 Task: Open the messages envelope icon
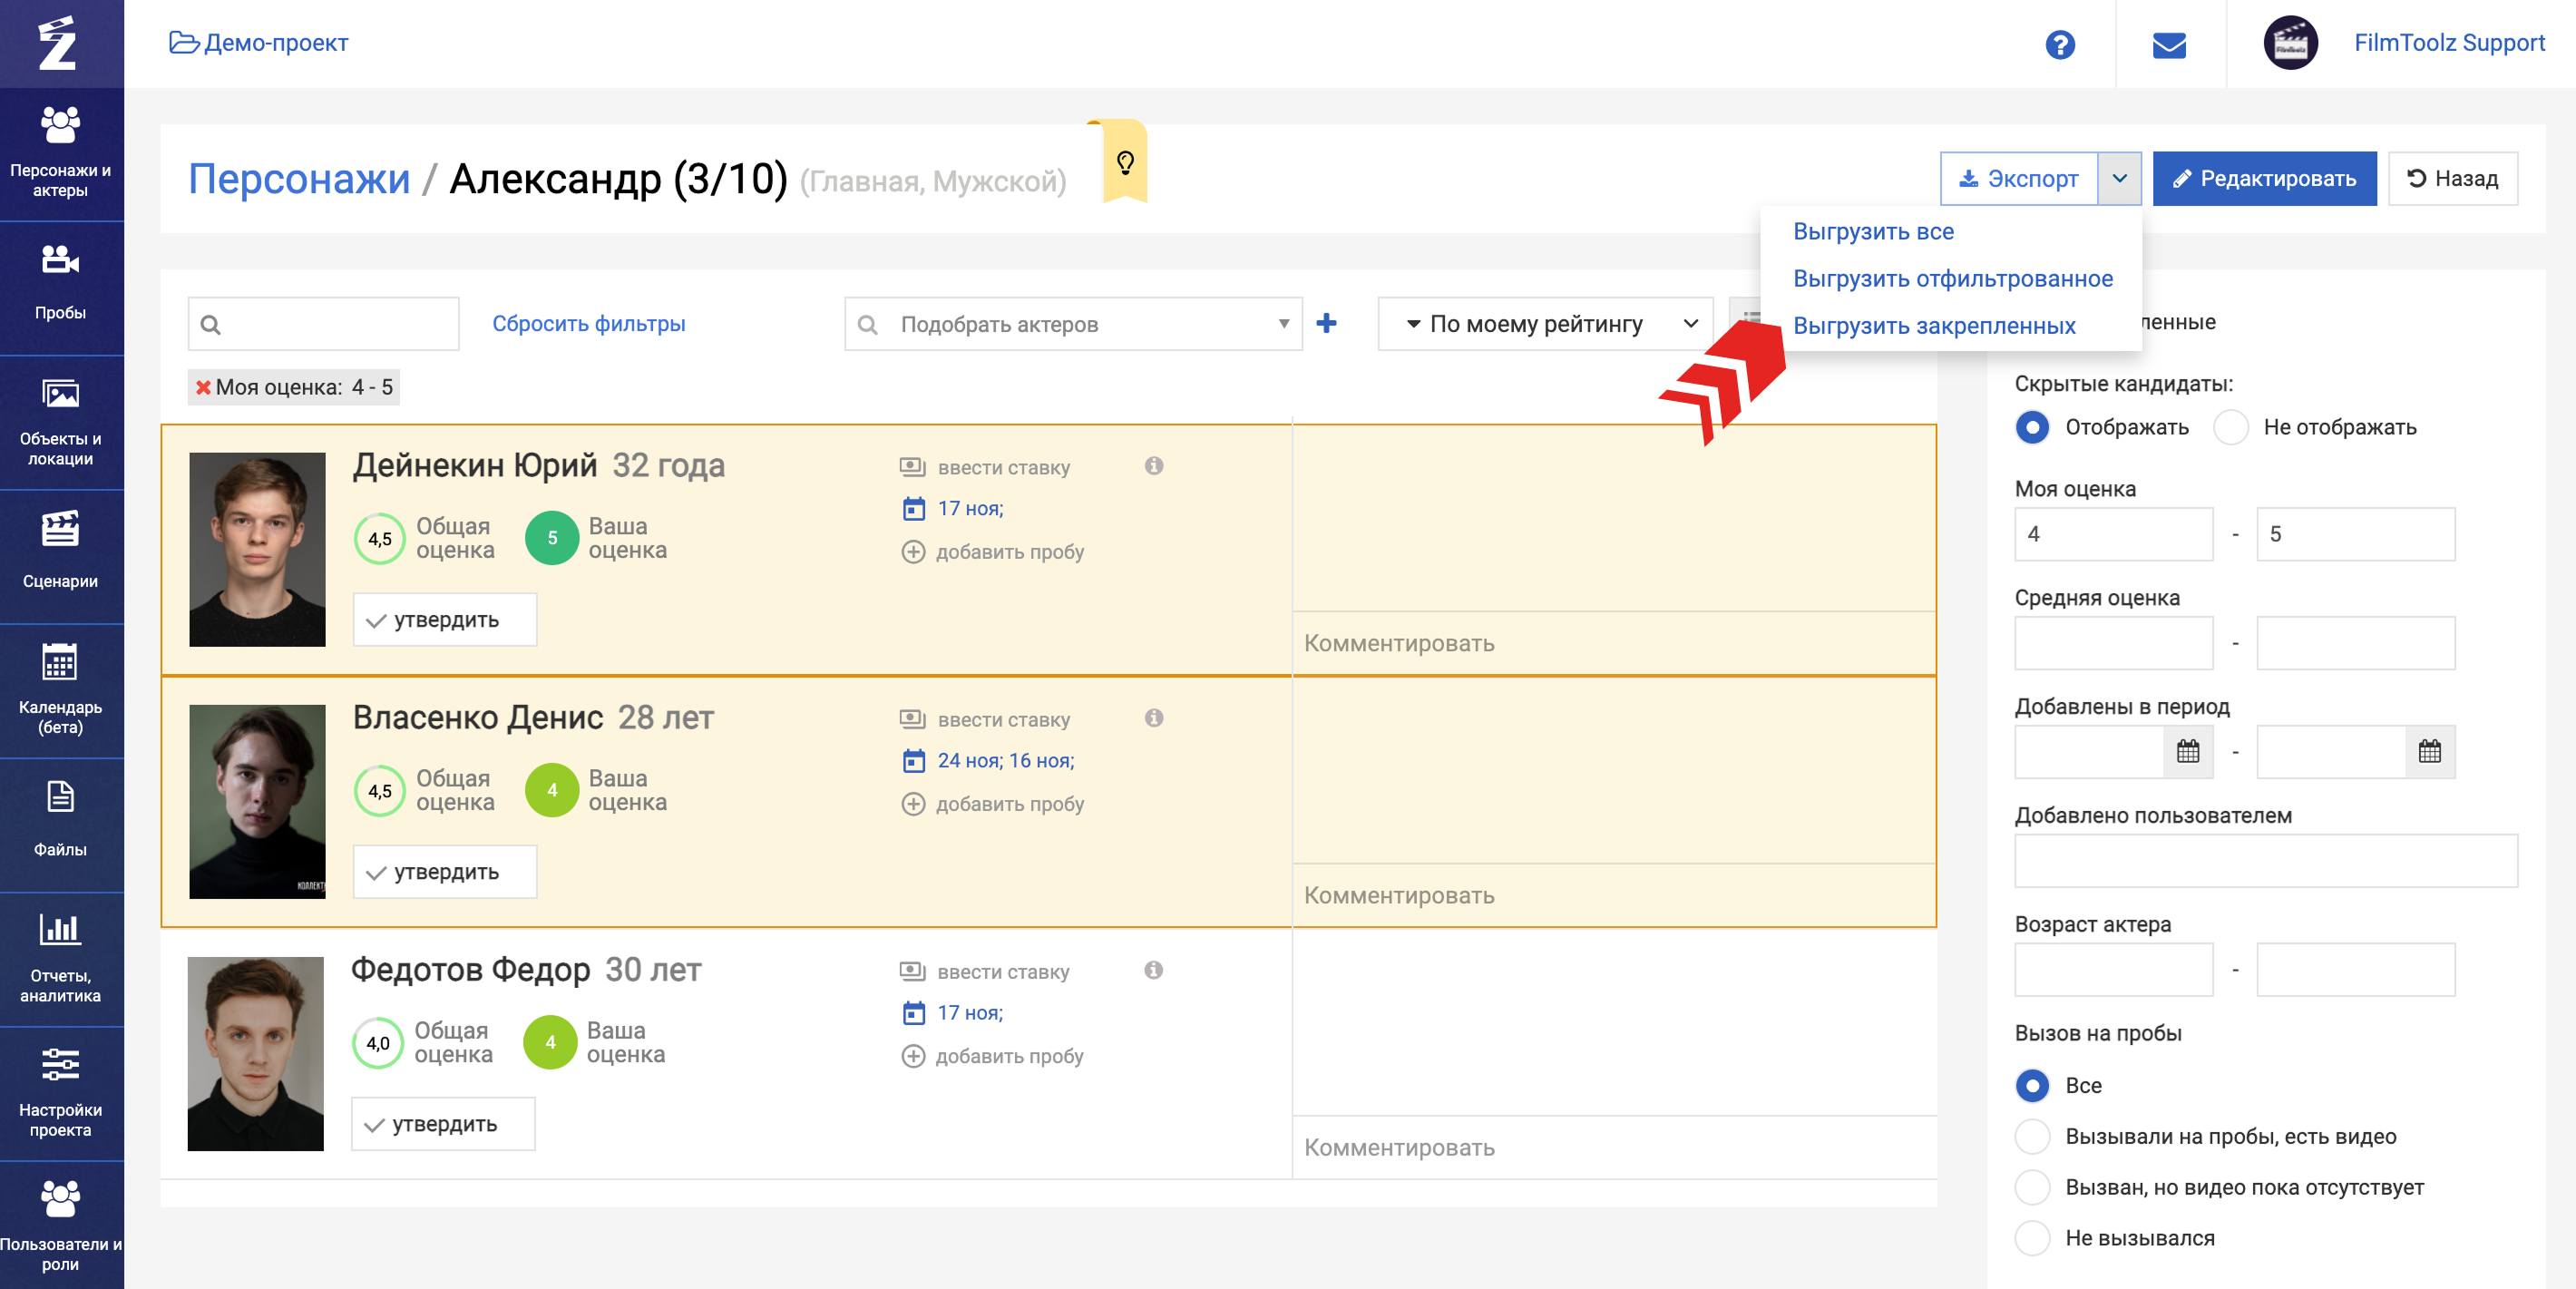point(2168,44)
